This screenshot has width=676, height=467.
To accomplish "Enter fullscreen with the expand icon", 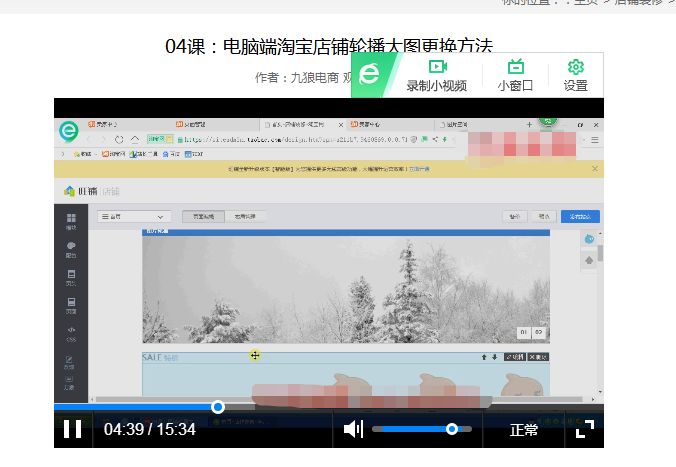I will [x=585, y=429].
